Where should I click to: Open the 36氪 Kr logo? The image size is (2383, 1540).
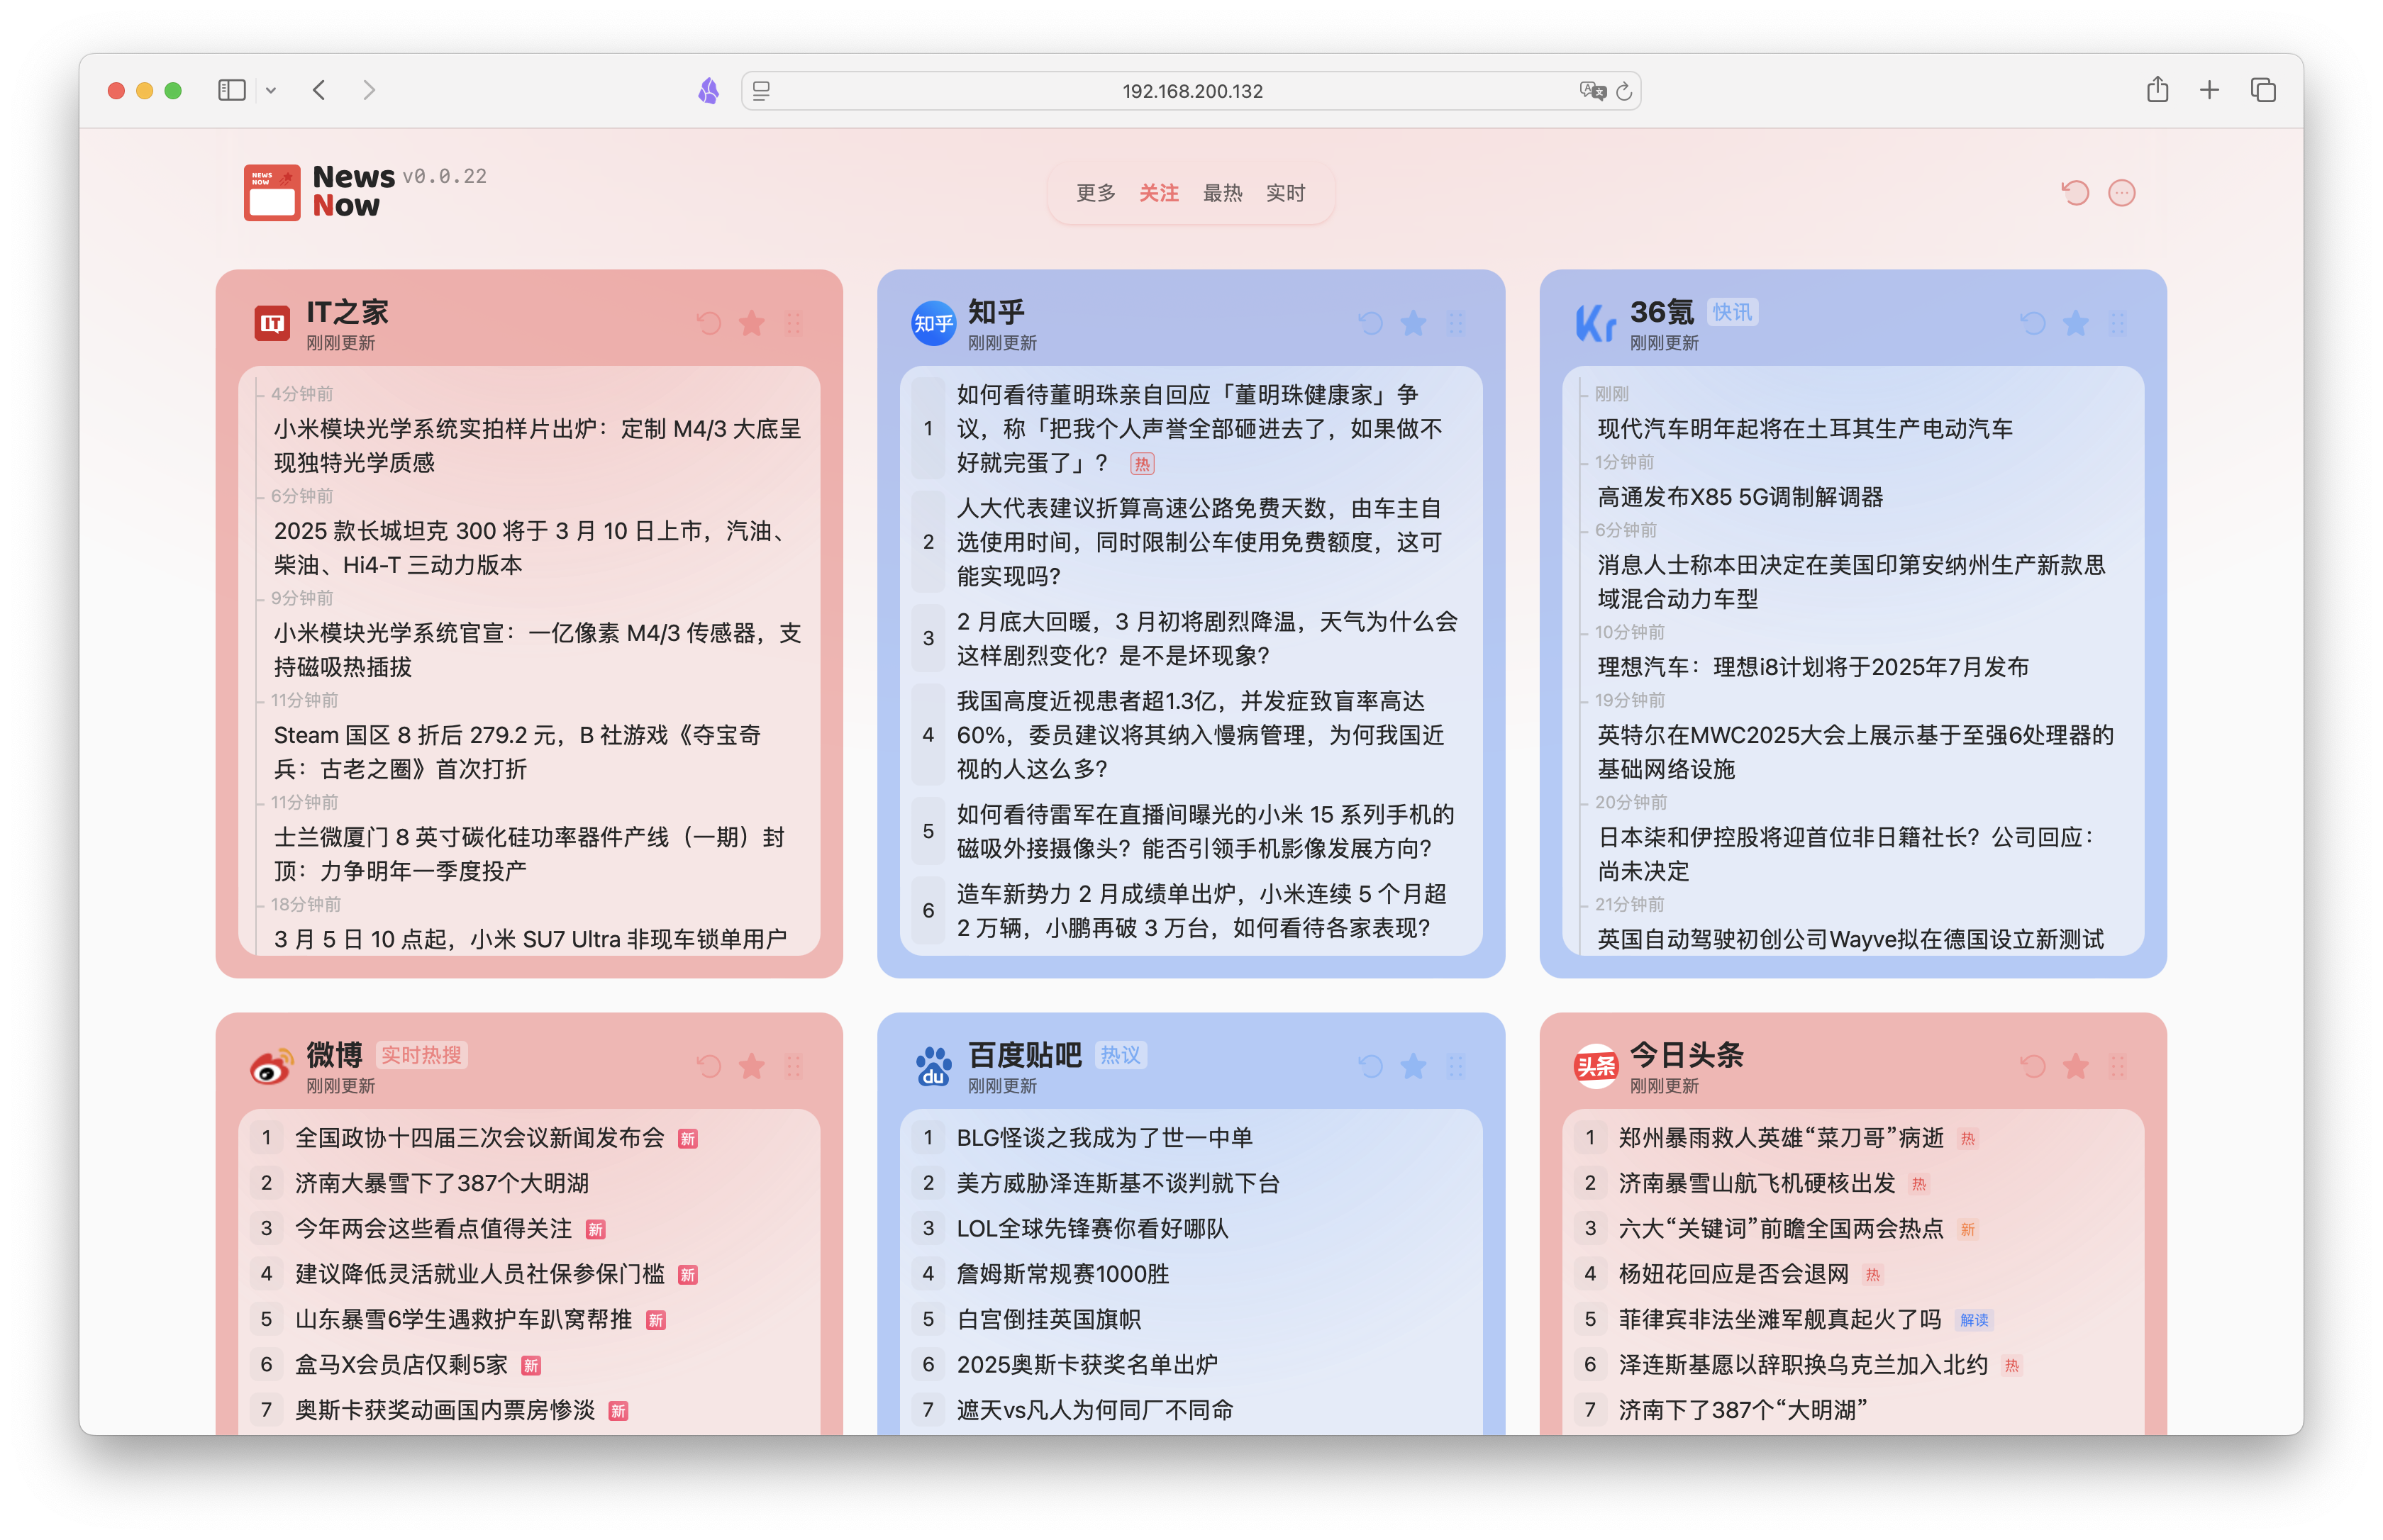click(x=1595, y=323)
